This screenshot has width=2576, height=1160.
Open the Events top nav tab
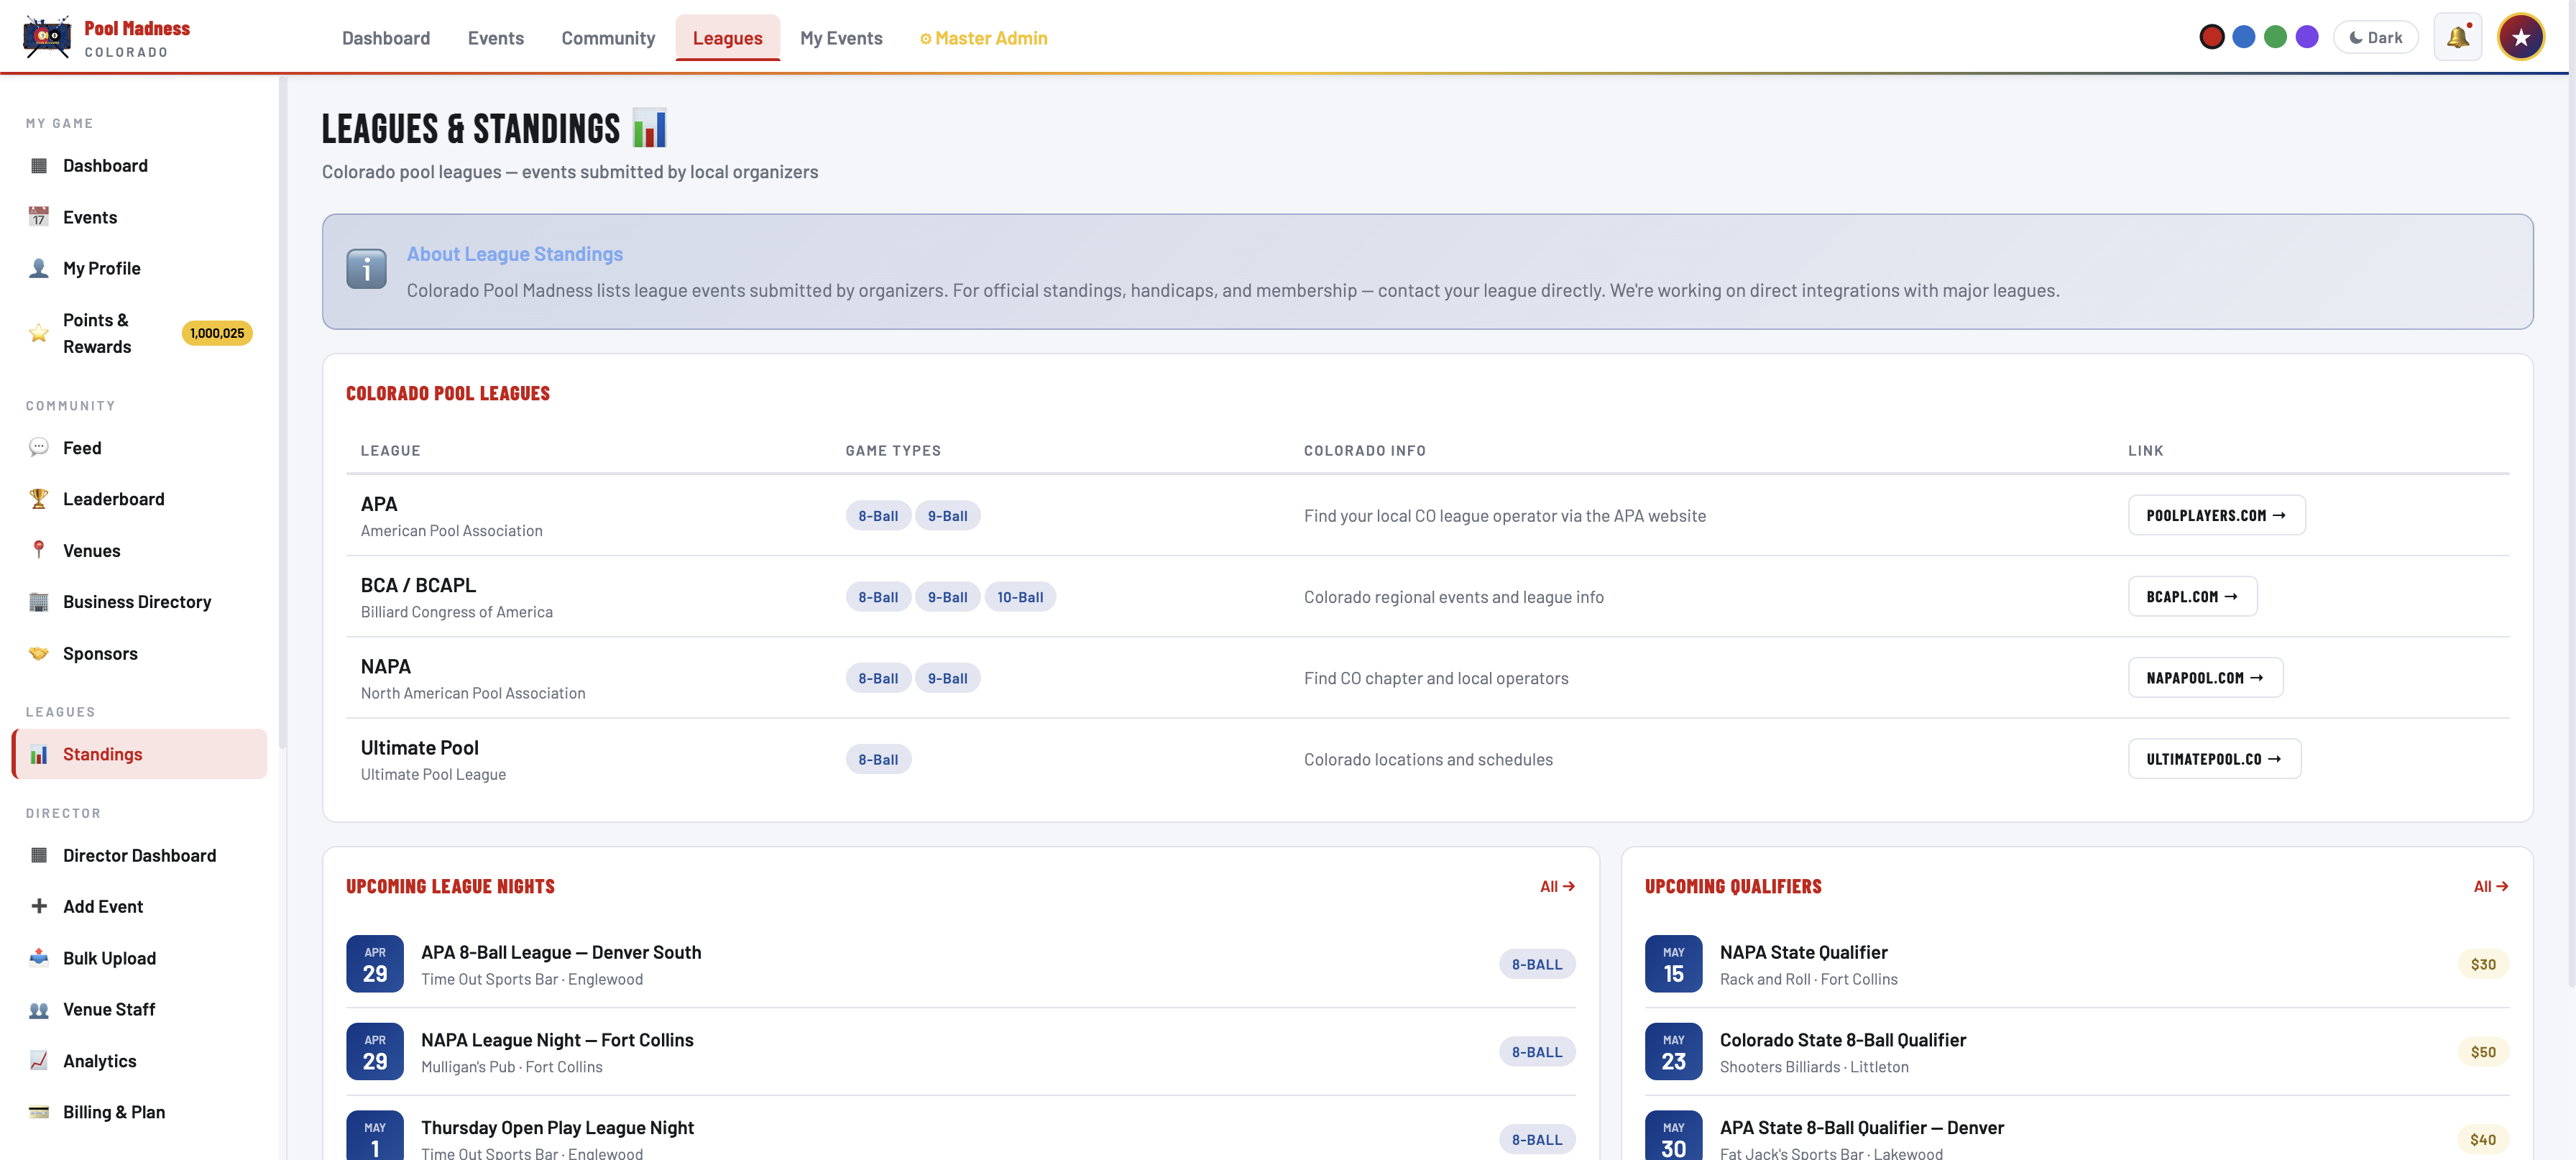point(496,38)
